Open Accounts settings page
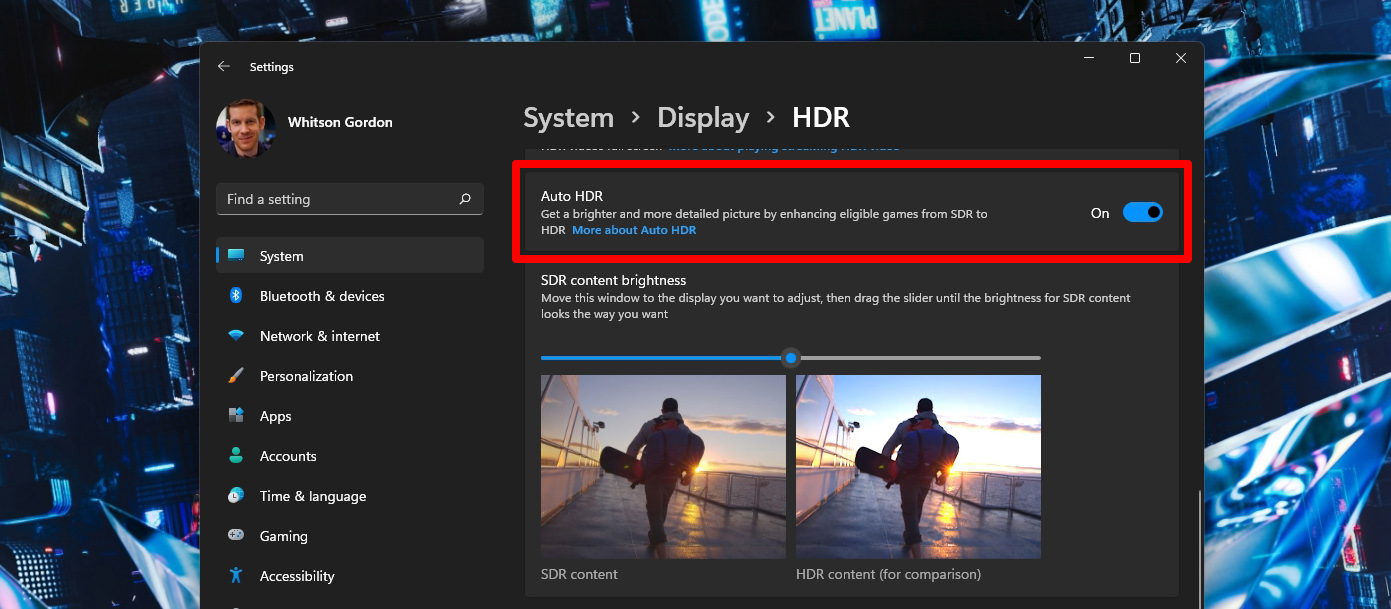 350,456
